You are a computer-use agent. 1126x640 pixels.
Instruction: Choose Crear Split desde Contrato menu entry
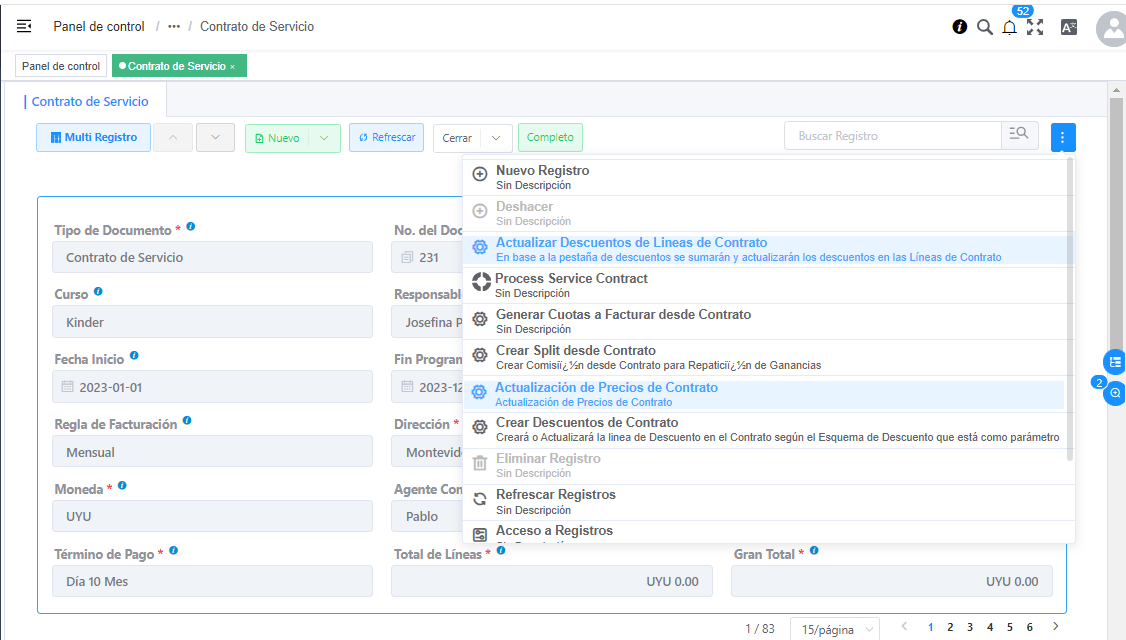[x=576, y=351]
